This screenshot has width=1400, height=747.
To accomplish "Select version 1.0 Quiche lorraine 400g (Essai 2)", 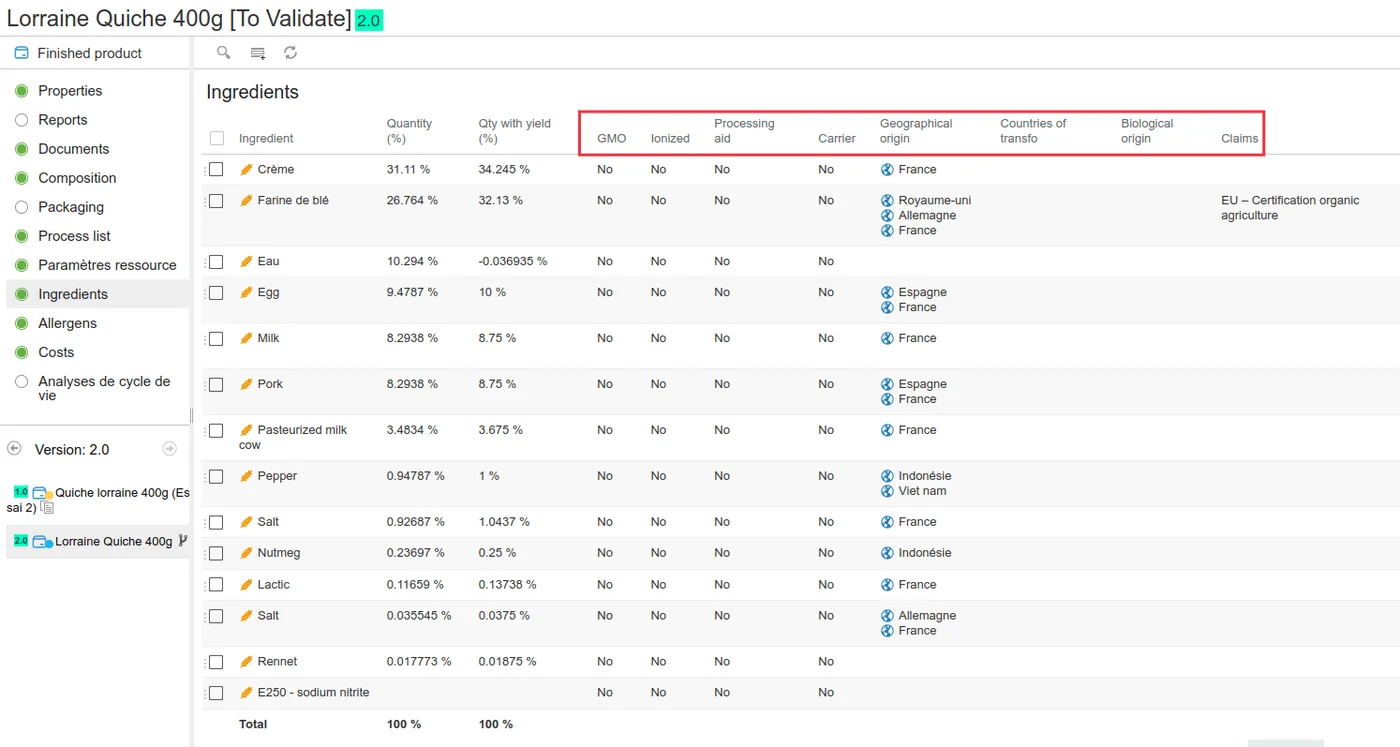I will point(98,500).
